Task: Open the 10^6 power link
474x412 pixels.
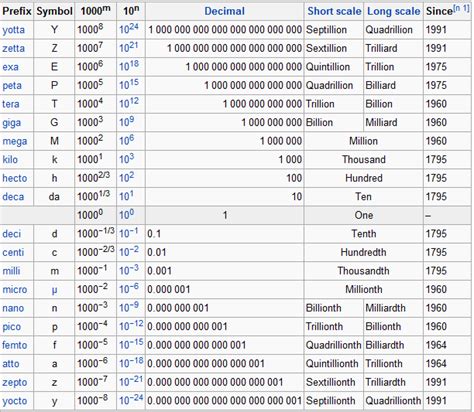Action: [x=127, y=140]
